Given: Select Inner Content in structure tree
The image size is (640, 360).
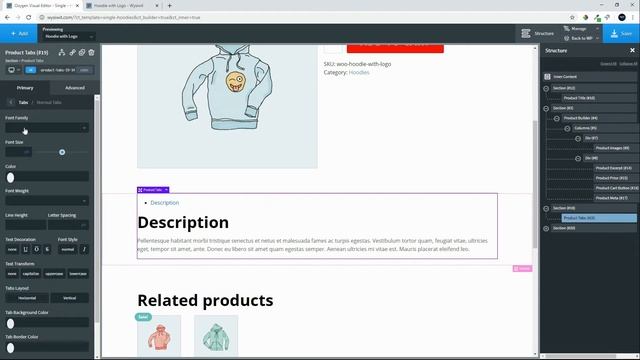Looking at the screenshot, I should click(x=590, y=77).
